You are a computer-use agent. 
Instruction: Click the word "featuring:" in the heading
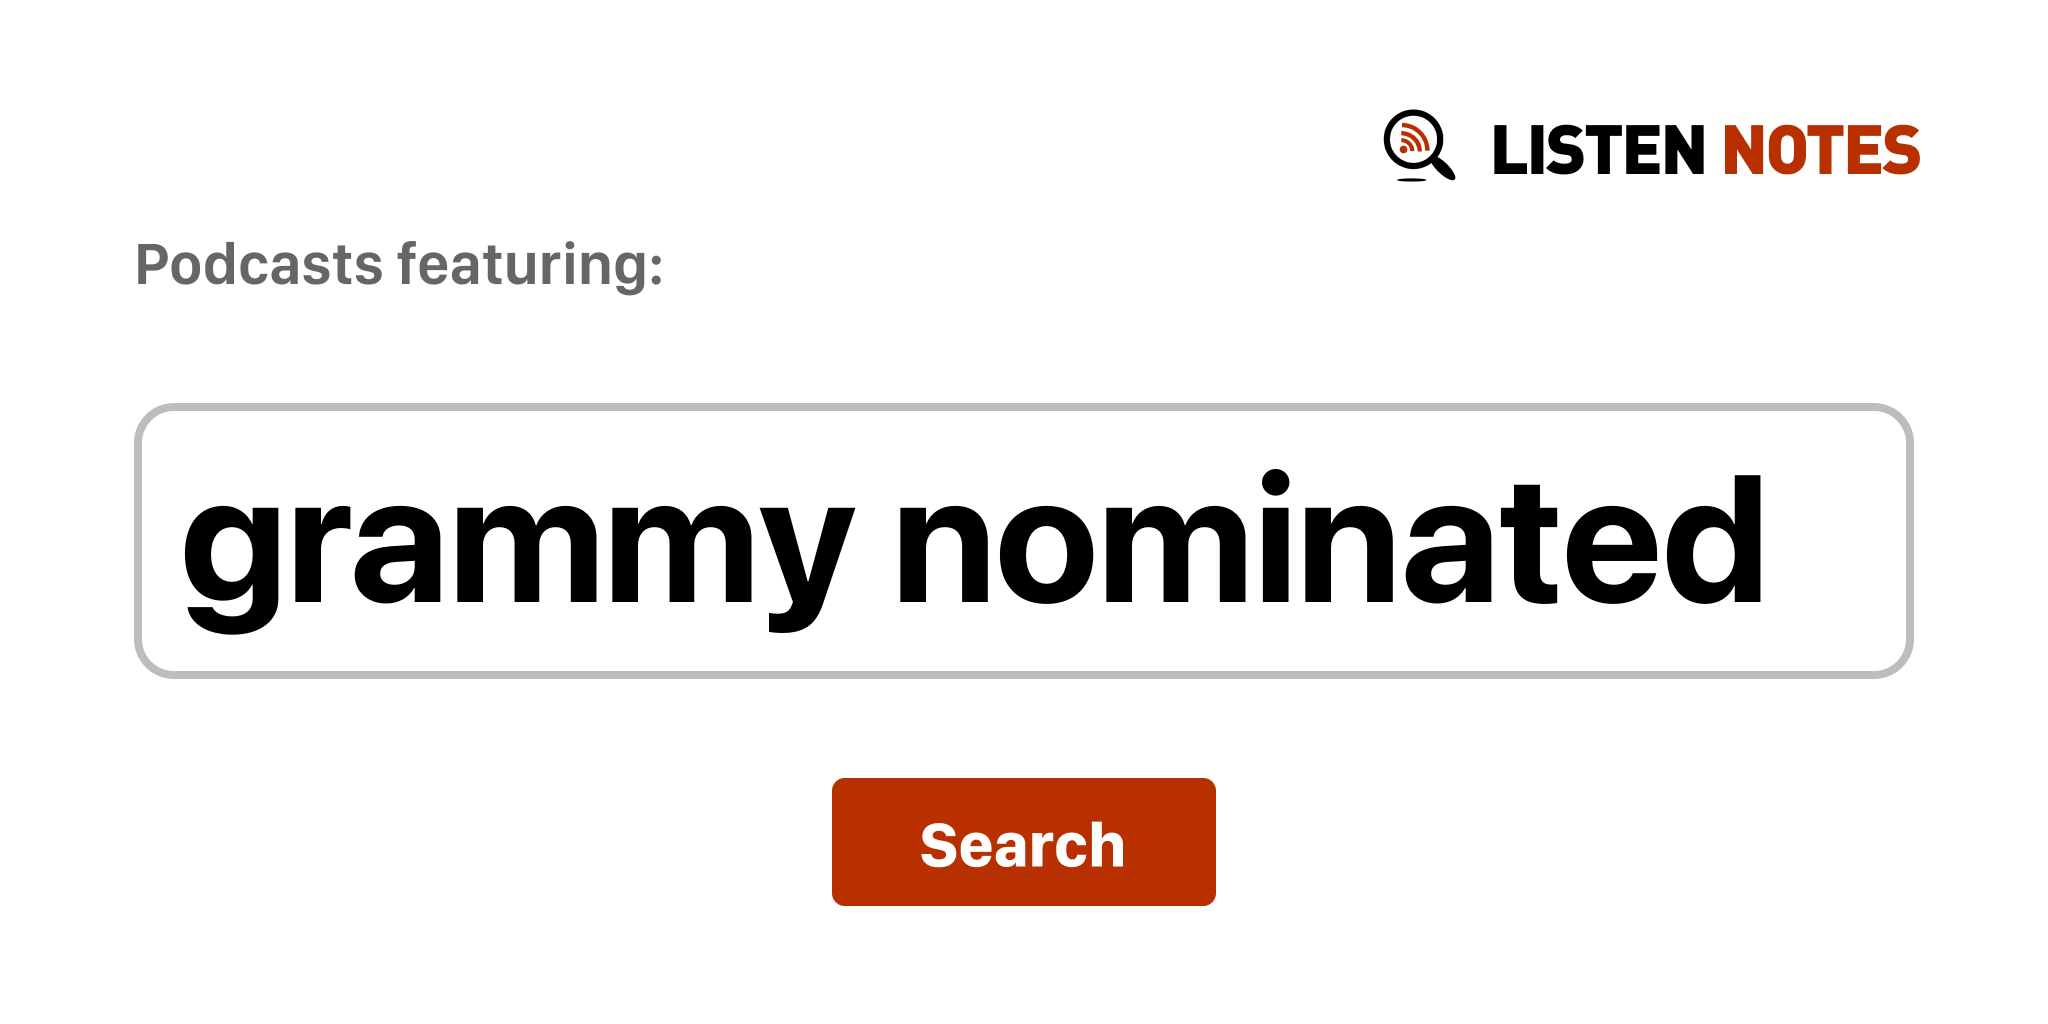pos(530,265)
